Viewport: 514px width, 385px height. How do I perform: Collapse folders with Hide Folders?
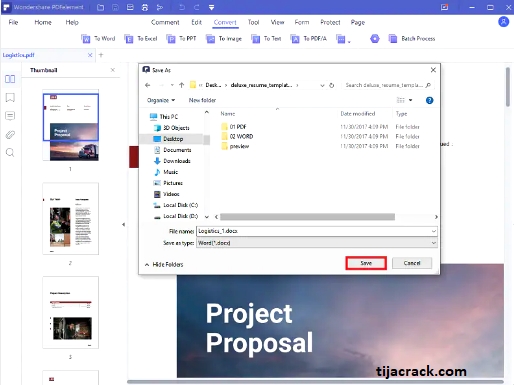pos(164,264)
